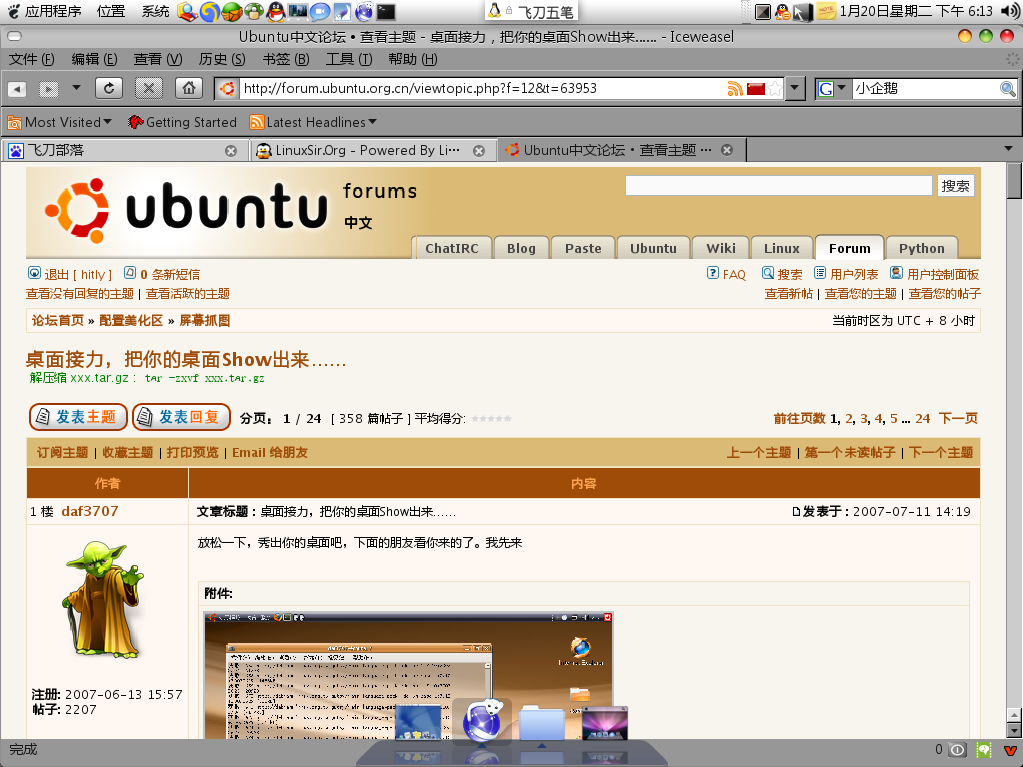Click the red V icon in status bar
This screenshot has height=767, width=1023.
coord(1010,750)
